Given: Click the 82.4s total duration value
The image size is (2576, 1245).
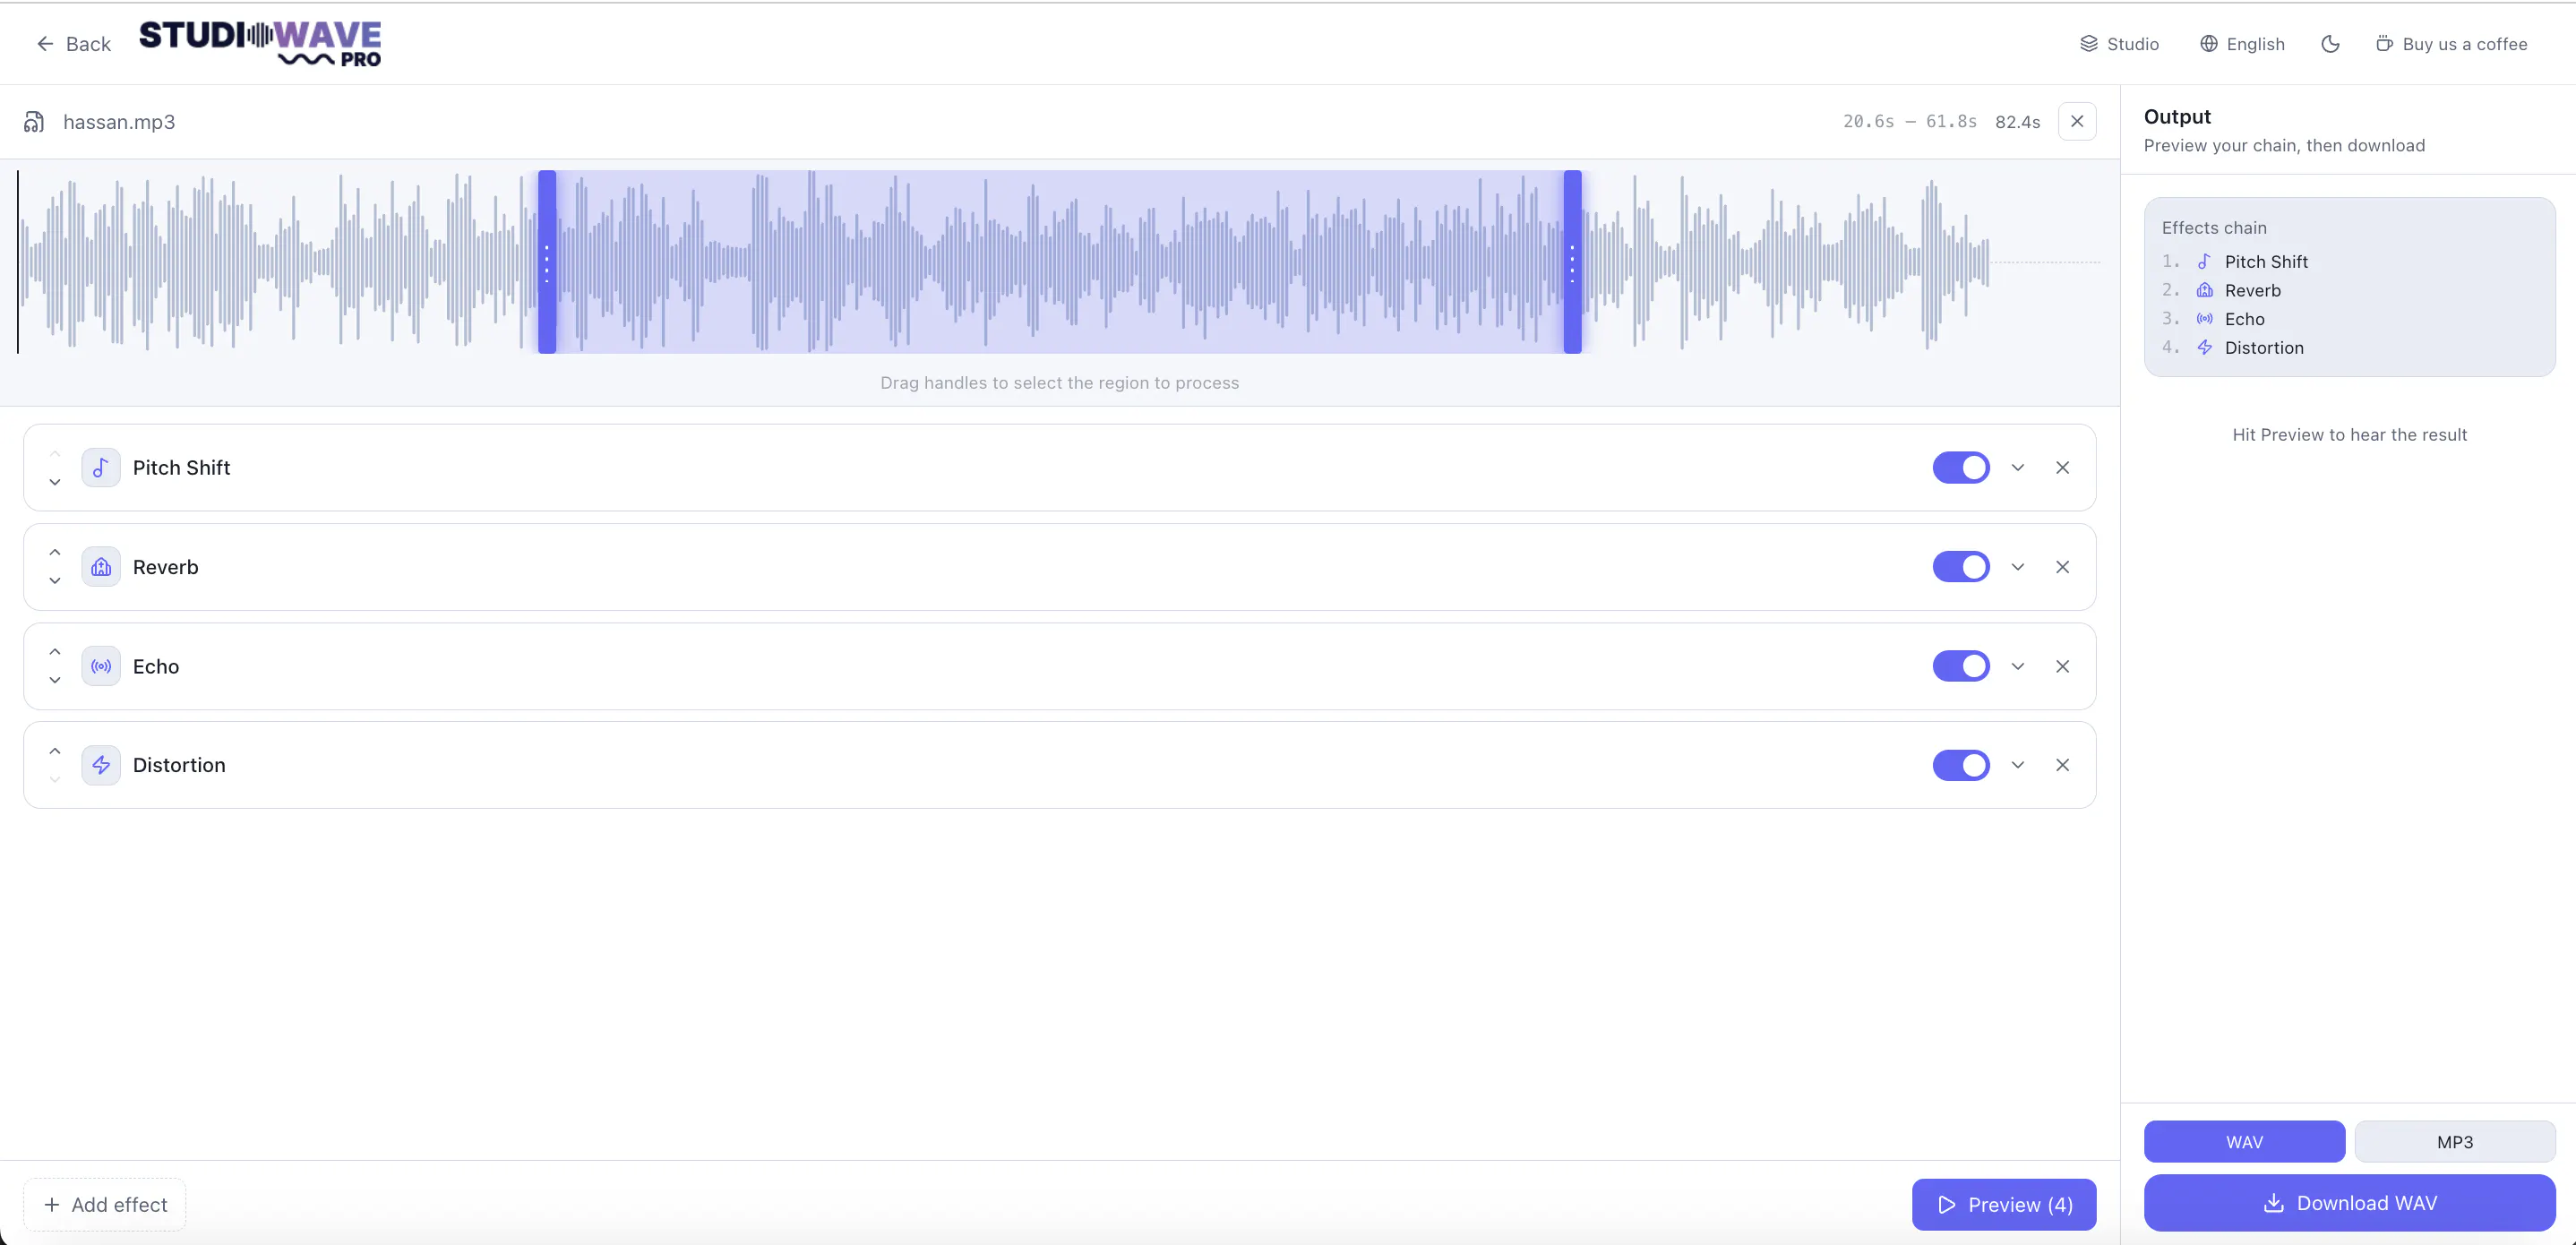Looking at the screenshot, I should pos(2017,122).
